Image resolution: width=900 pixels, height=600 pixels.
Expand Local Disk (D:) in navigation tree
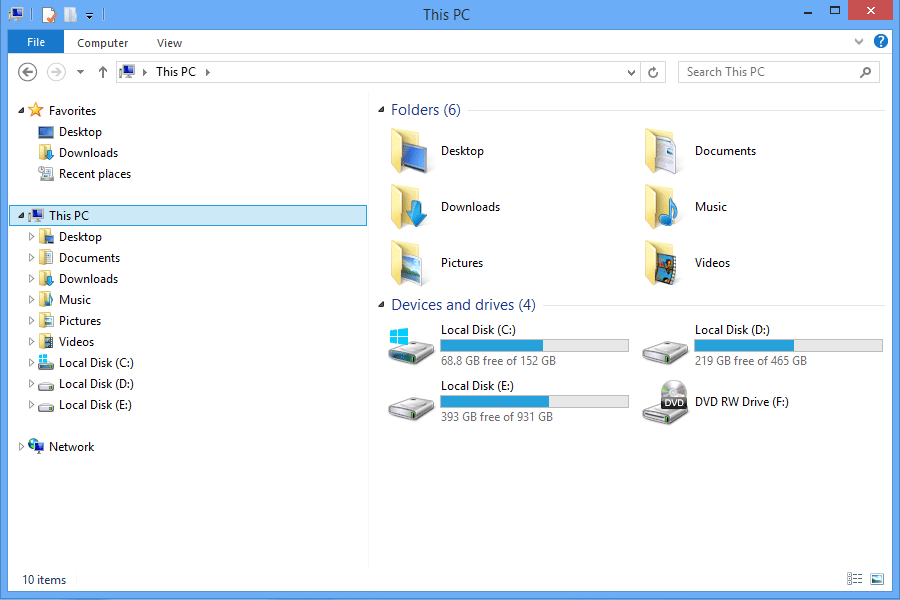tap(31, 384)
